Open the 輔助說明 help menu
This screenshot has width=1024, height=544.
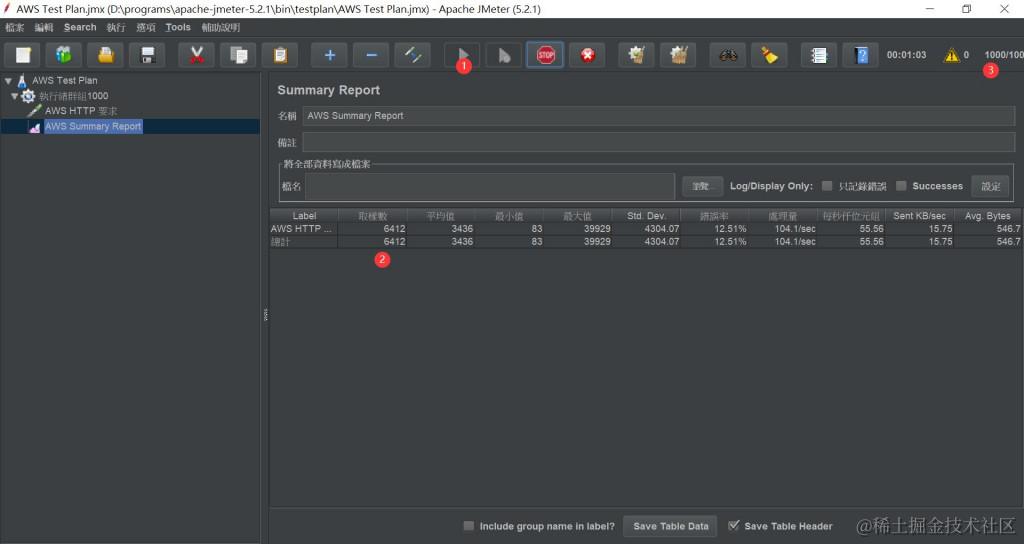221,27
